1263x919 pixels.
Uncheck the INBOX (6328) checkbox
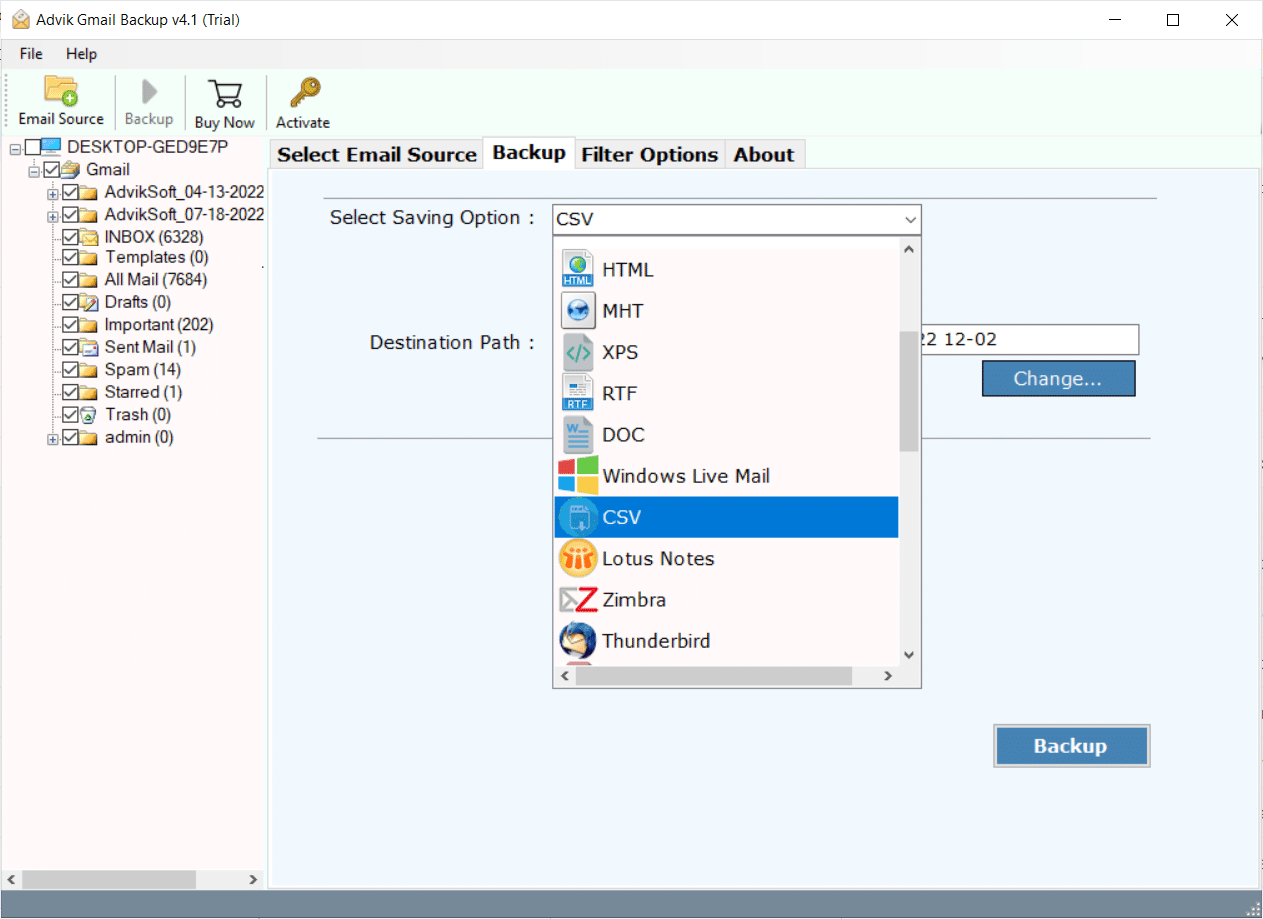pyautogui.click(x=70, y=237)
